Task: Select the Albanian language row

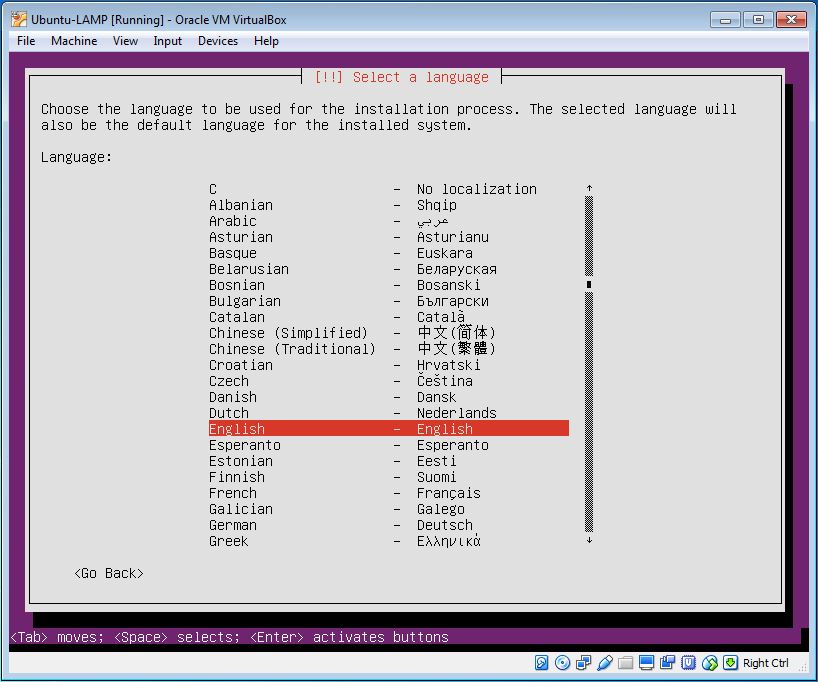Action: 389,205
